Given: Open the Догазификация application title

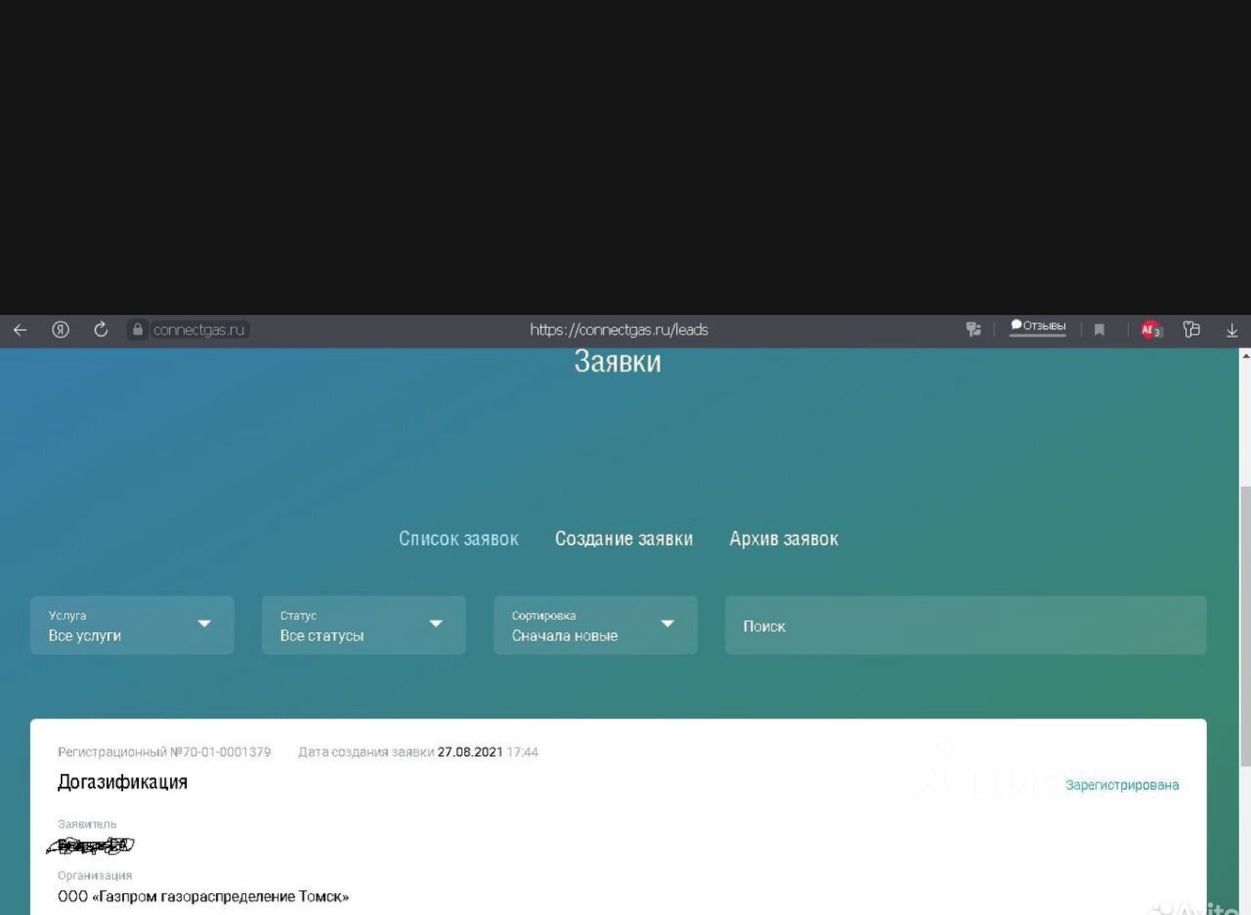Looking at the screenshot, I should click(x=123, y=782).
